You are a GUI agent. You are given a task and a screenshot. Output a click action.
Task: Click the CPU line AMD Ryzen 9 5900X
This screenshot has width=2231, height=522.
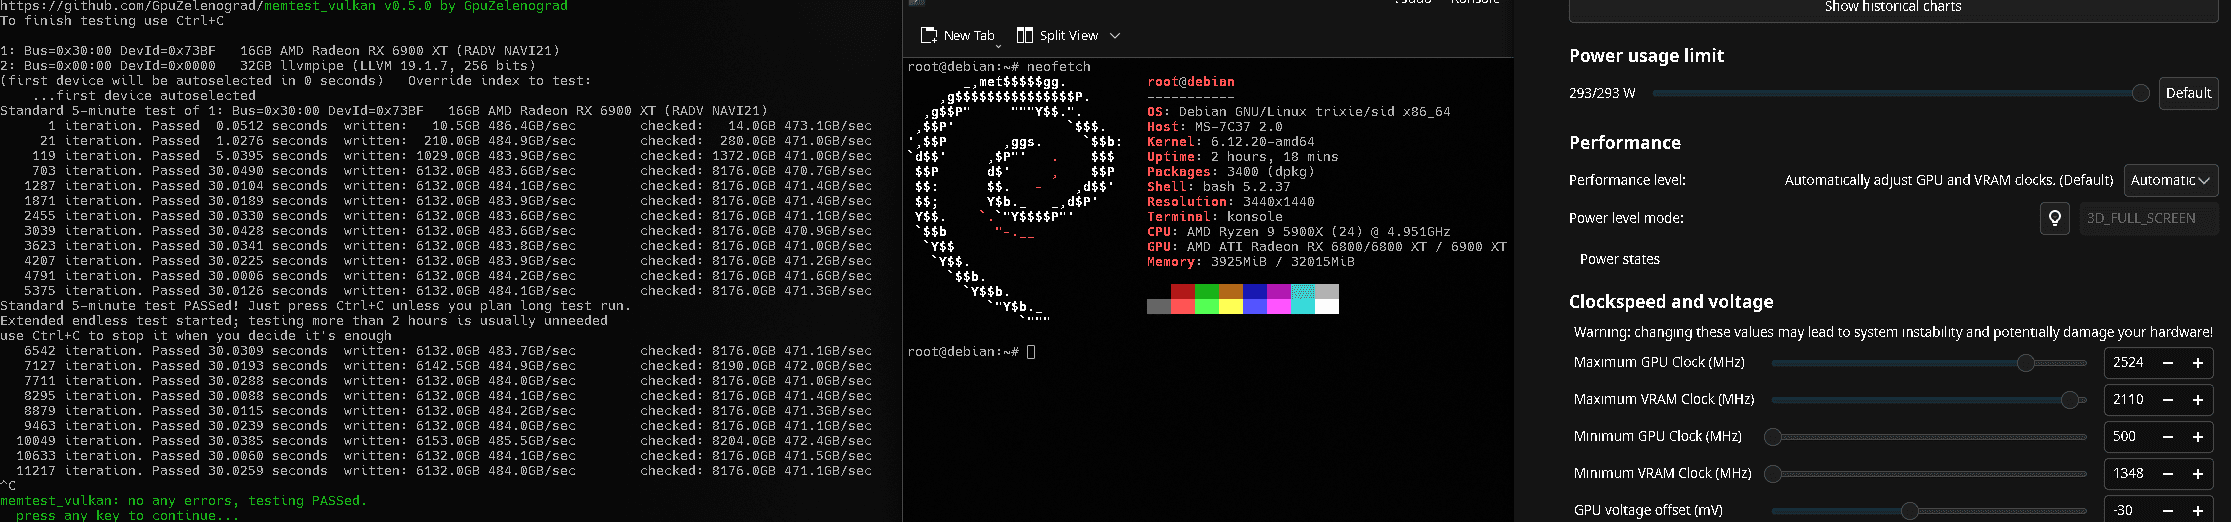click(x=1298, y=232)
